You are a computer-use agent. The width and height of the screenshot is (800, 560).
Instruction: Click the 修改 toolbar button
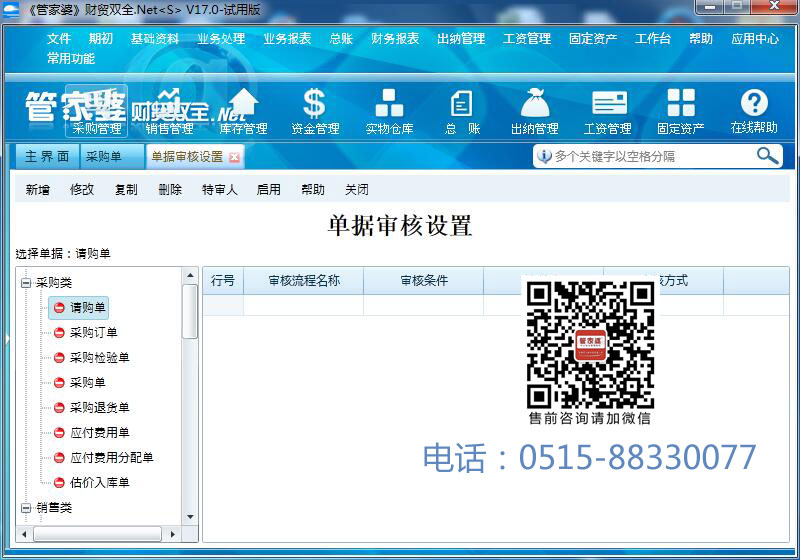pyautogui.click(x=82, y=190)
